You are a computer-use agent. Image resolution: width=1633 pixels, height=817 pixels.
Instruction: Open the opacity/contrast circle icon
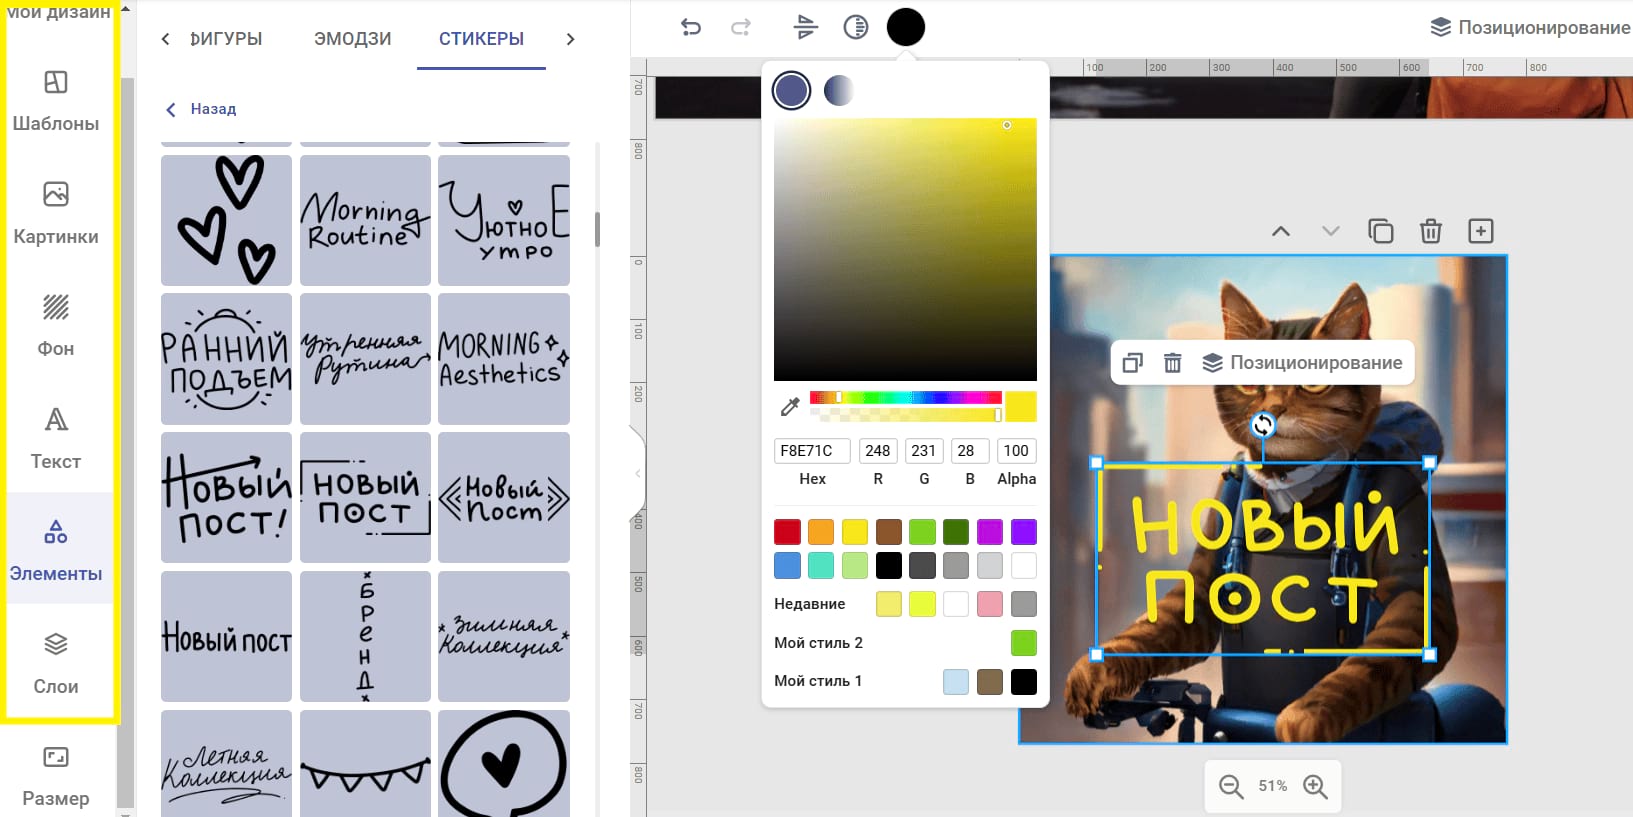[x=856, y=27]
